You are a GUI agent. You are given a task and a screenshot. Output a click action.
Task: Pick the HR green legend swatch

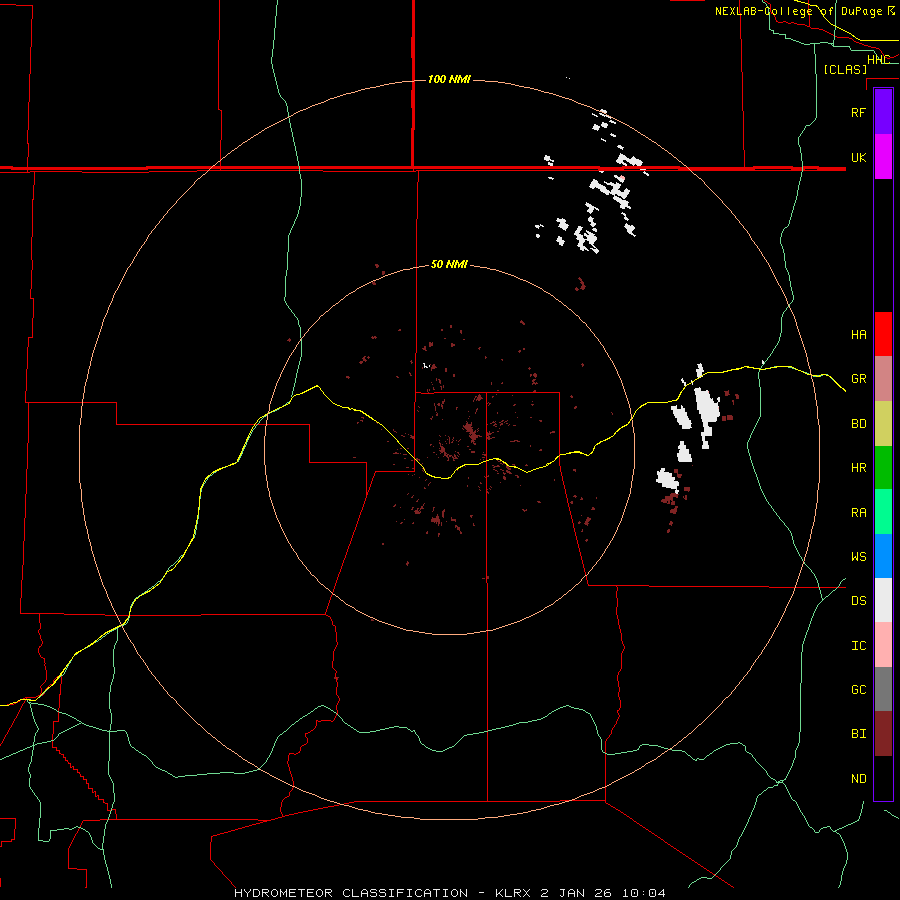tap(883, 467)
